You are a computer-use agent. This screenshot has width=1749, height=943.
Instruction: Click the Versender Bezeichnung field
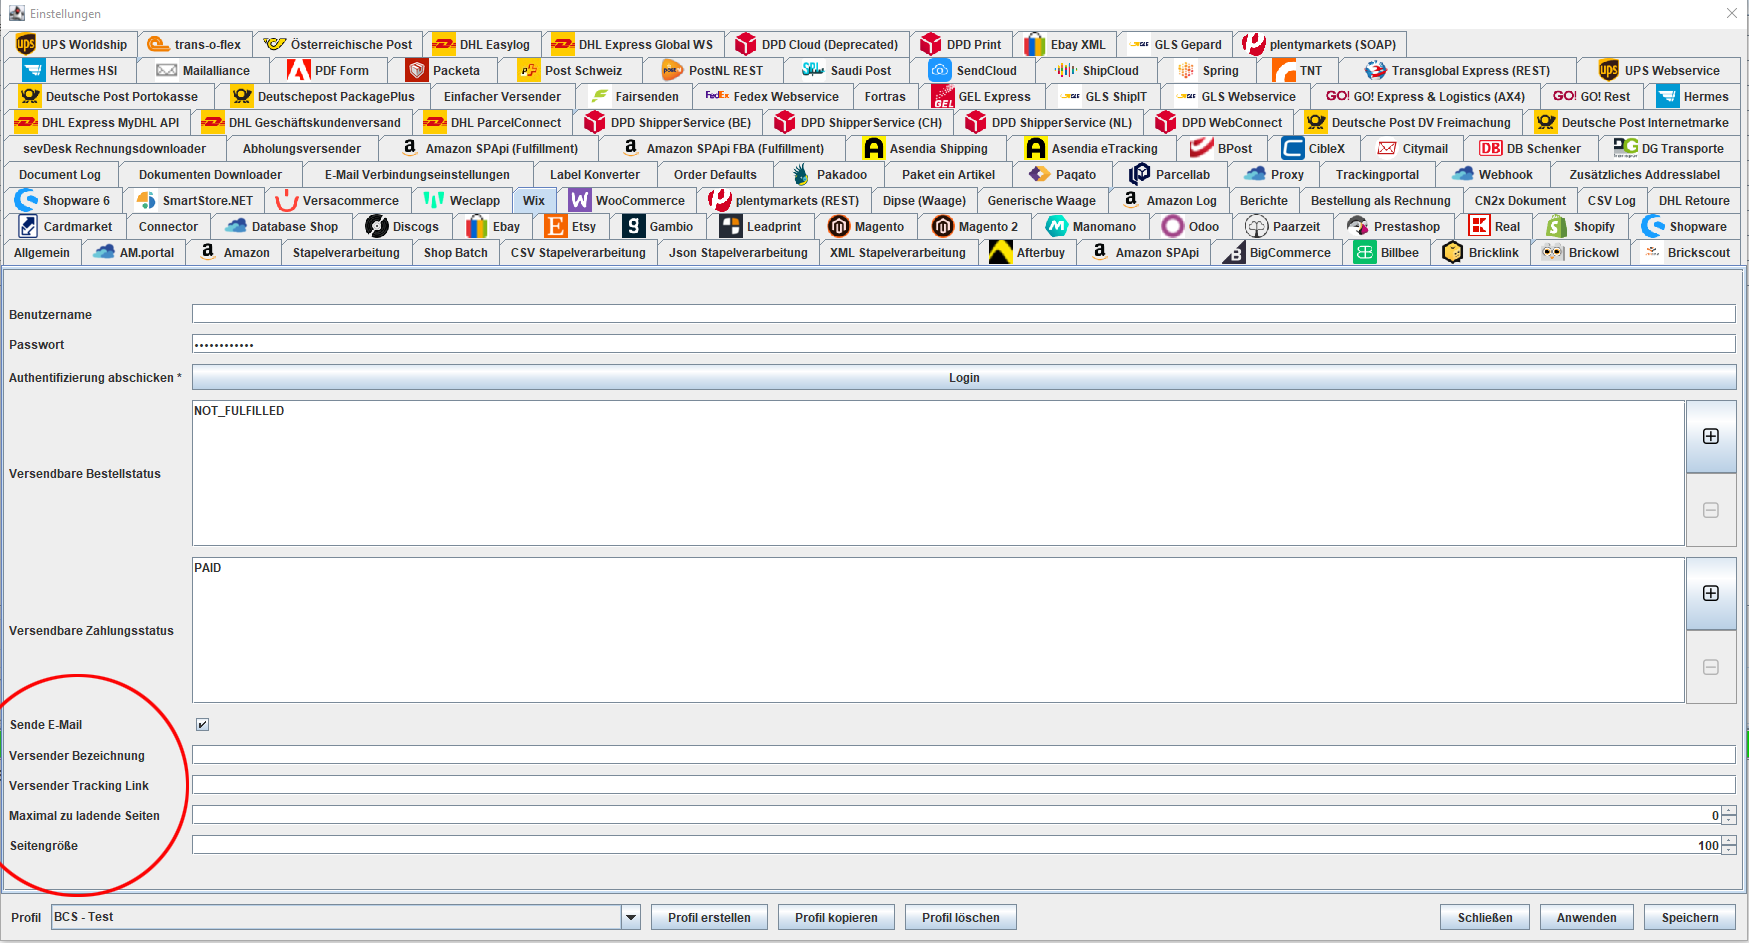click(963, 755)
